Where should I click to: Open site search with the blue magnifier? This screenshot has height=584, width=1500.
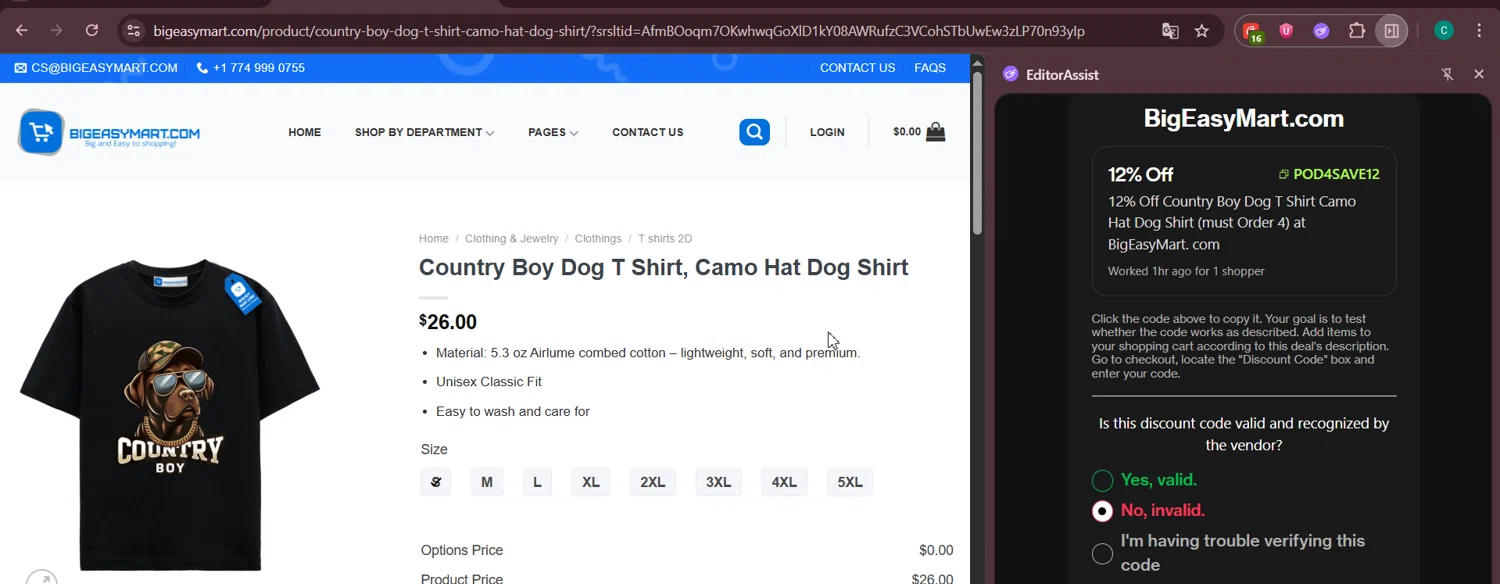tap(755, 131)
